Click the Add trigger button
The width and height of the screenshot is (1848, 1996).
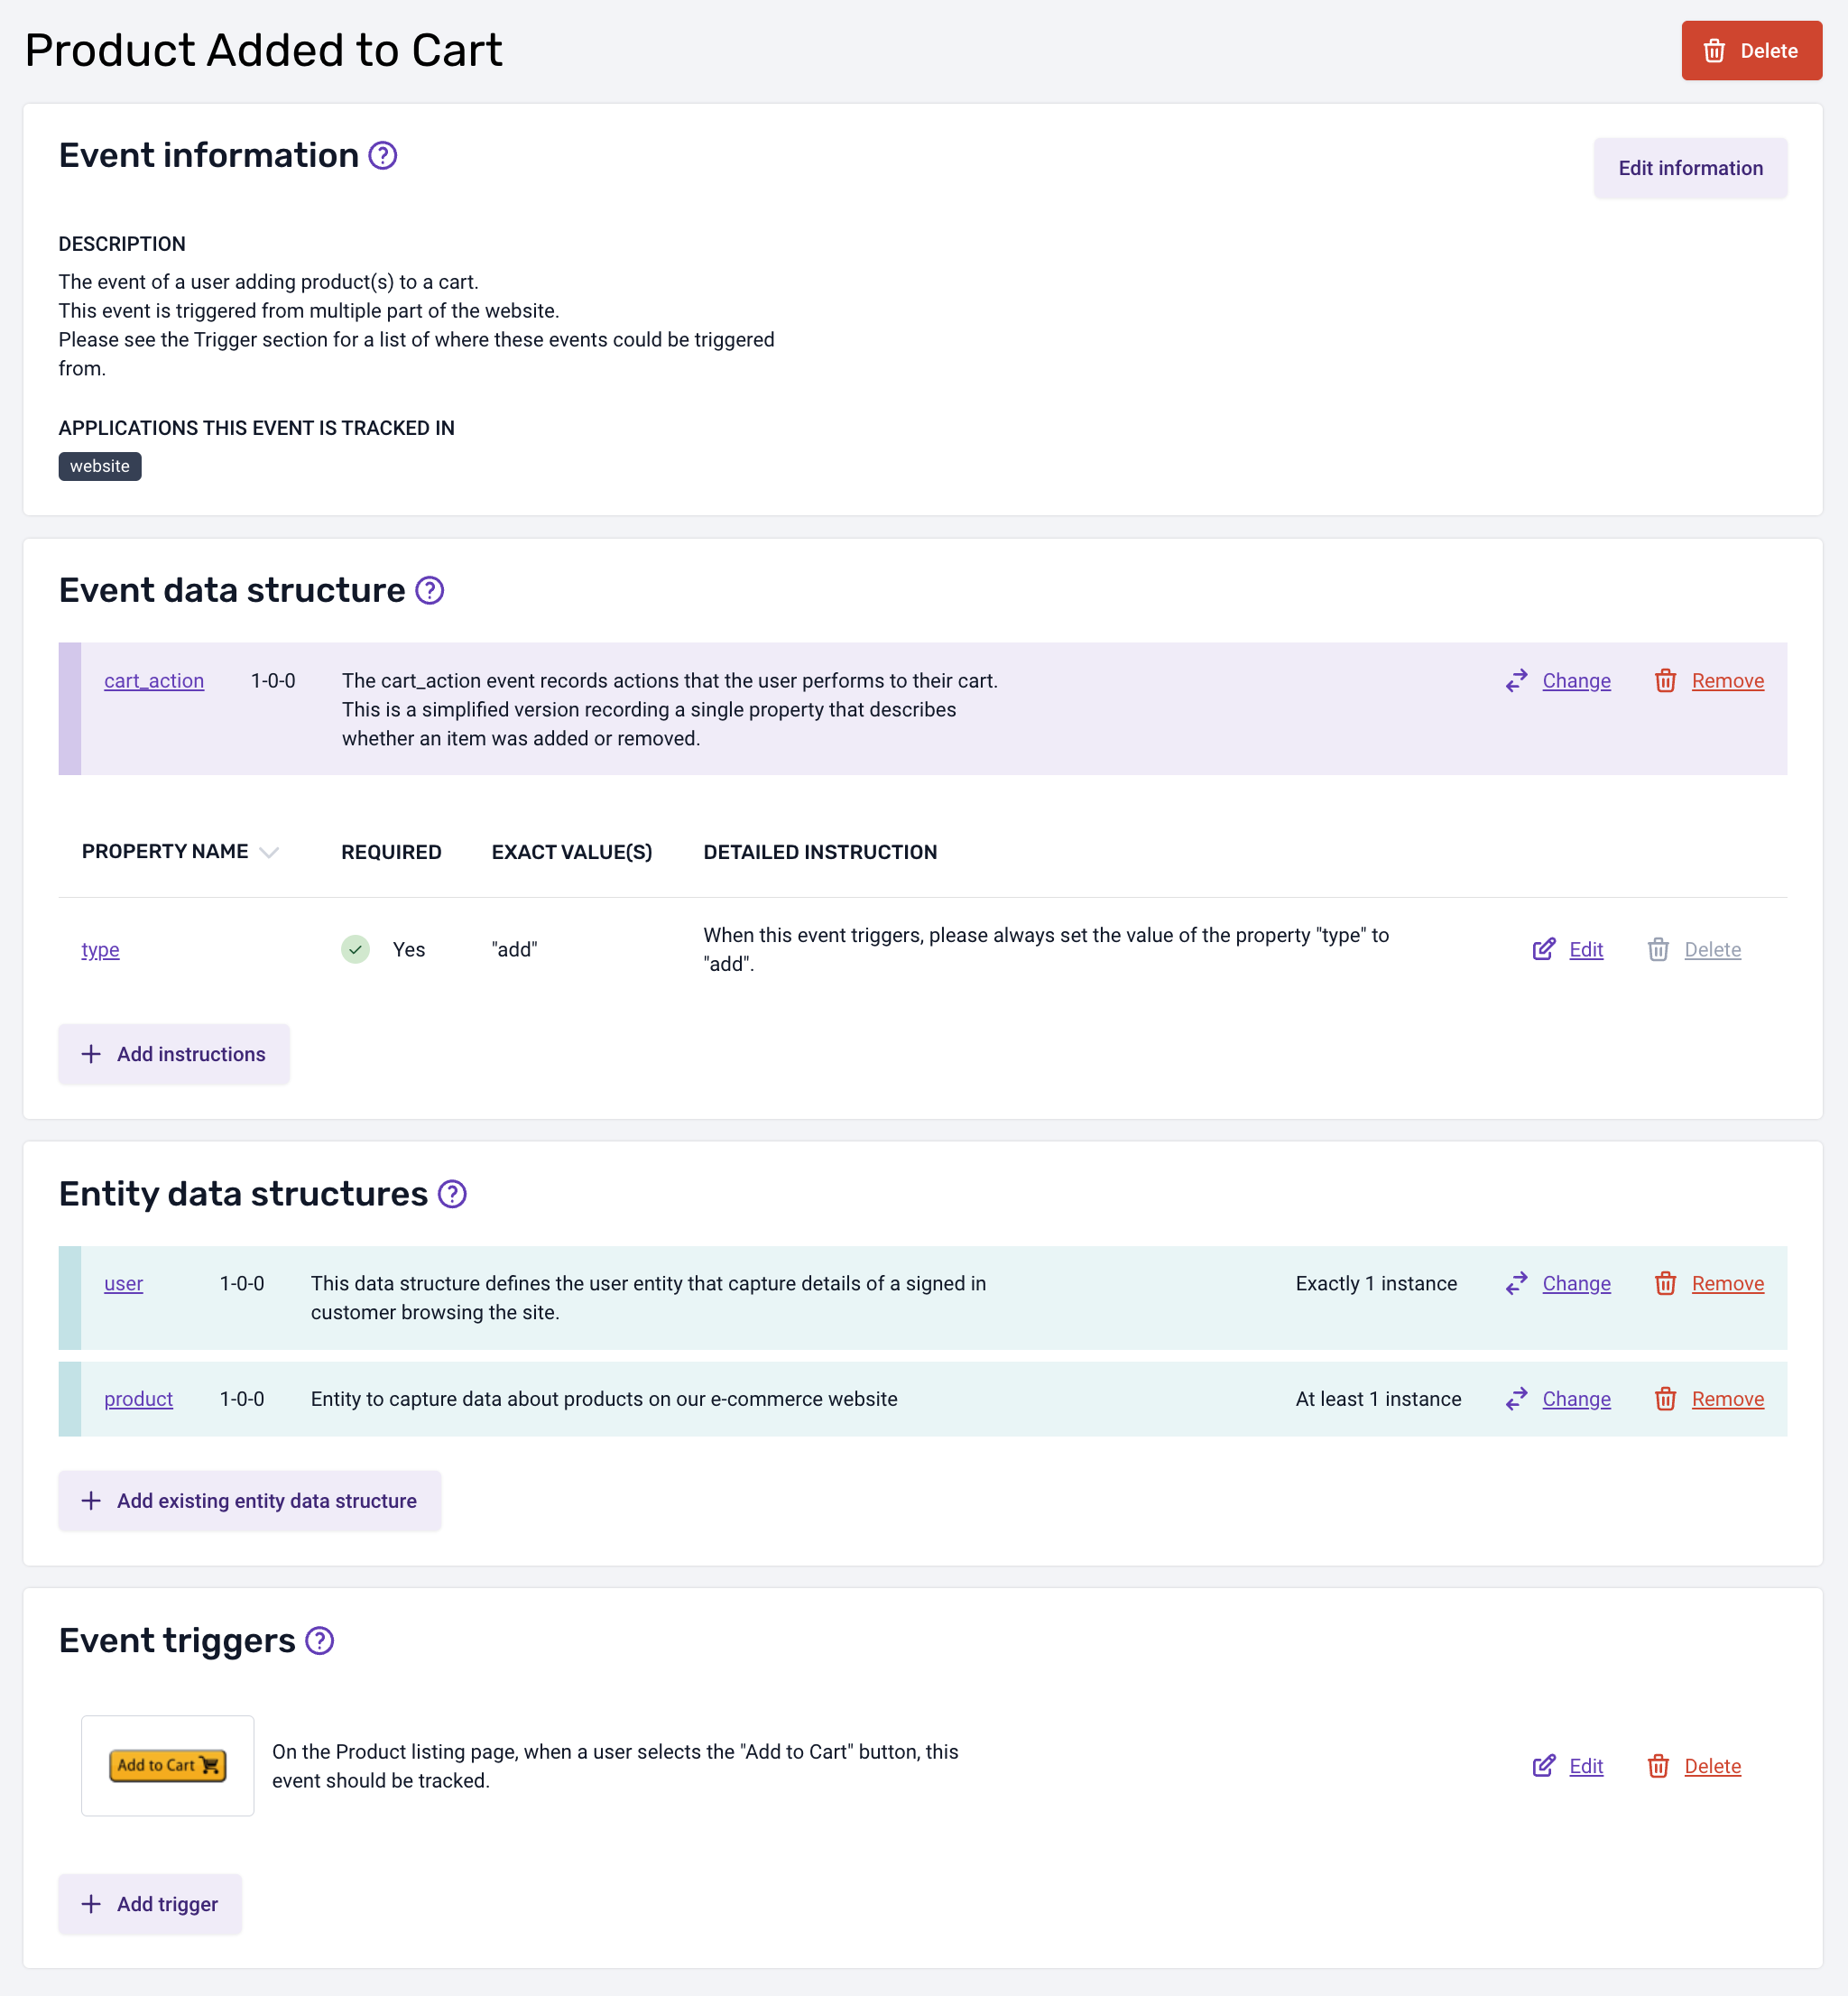pyautogui.click(x=150, y=1904)
